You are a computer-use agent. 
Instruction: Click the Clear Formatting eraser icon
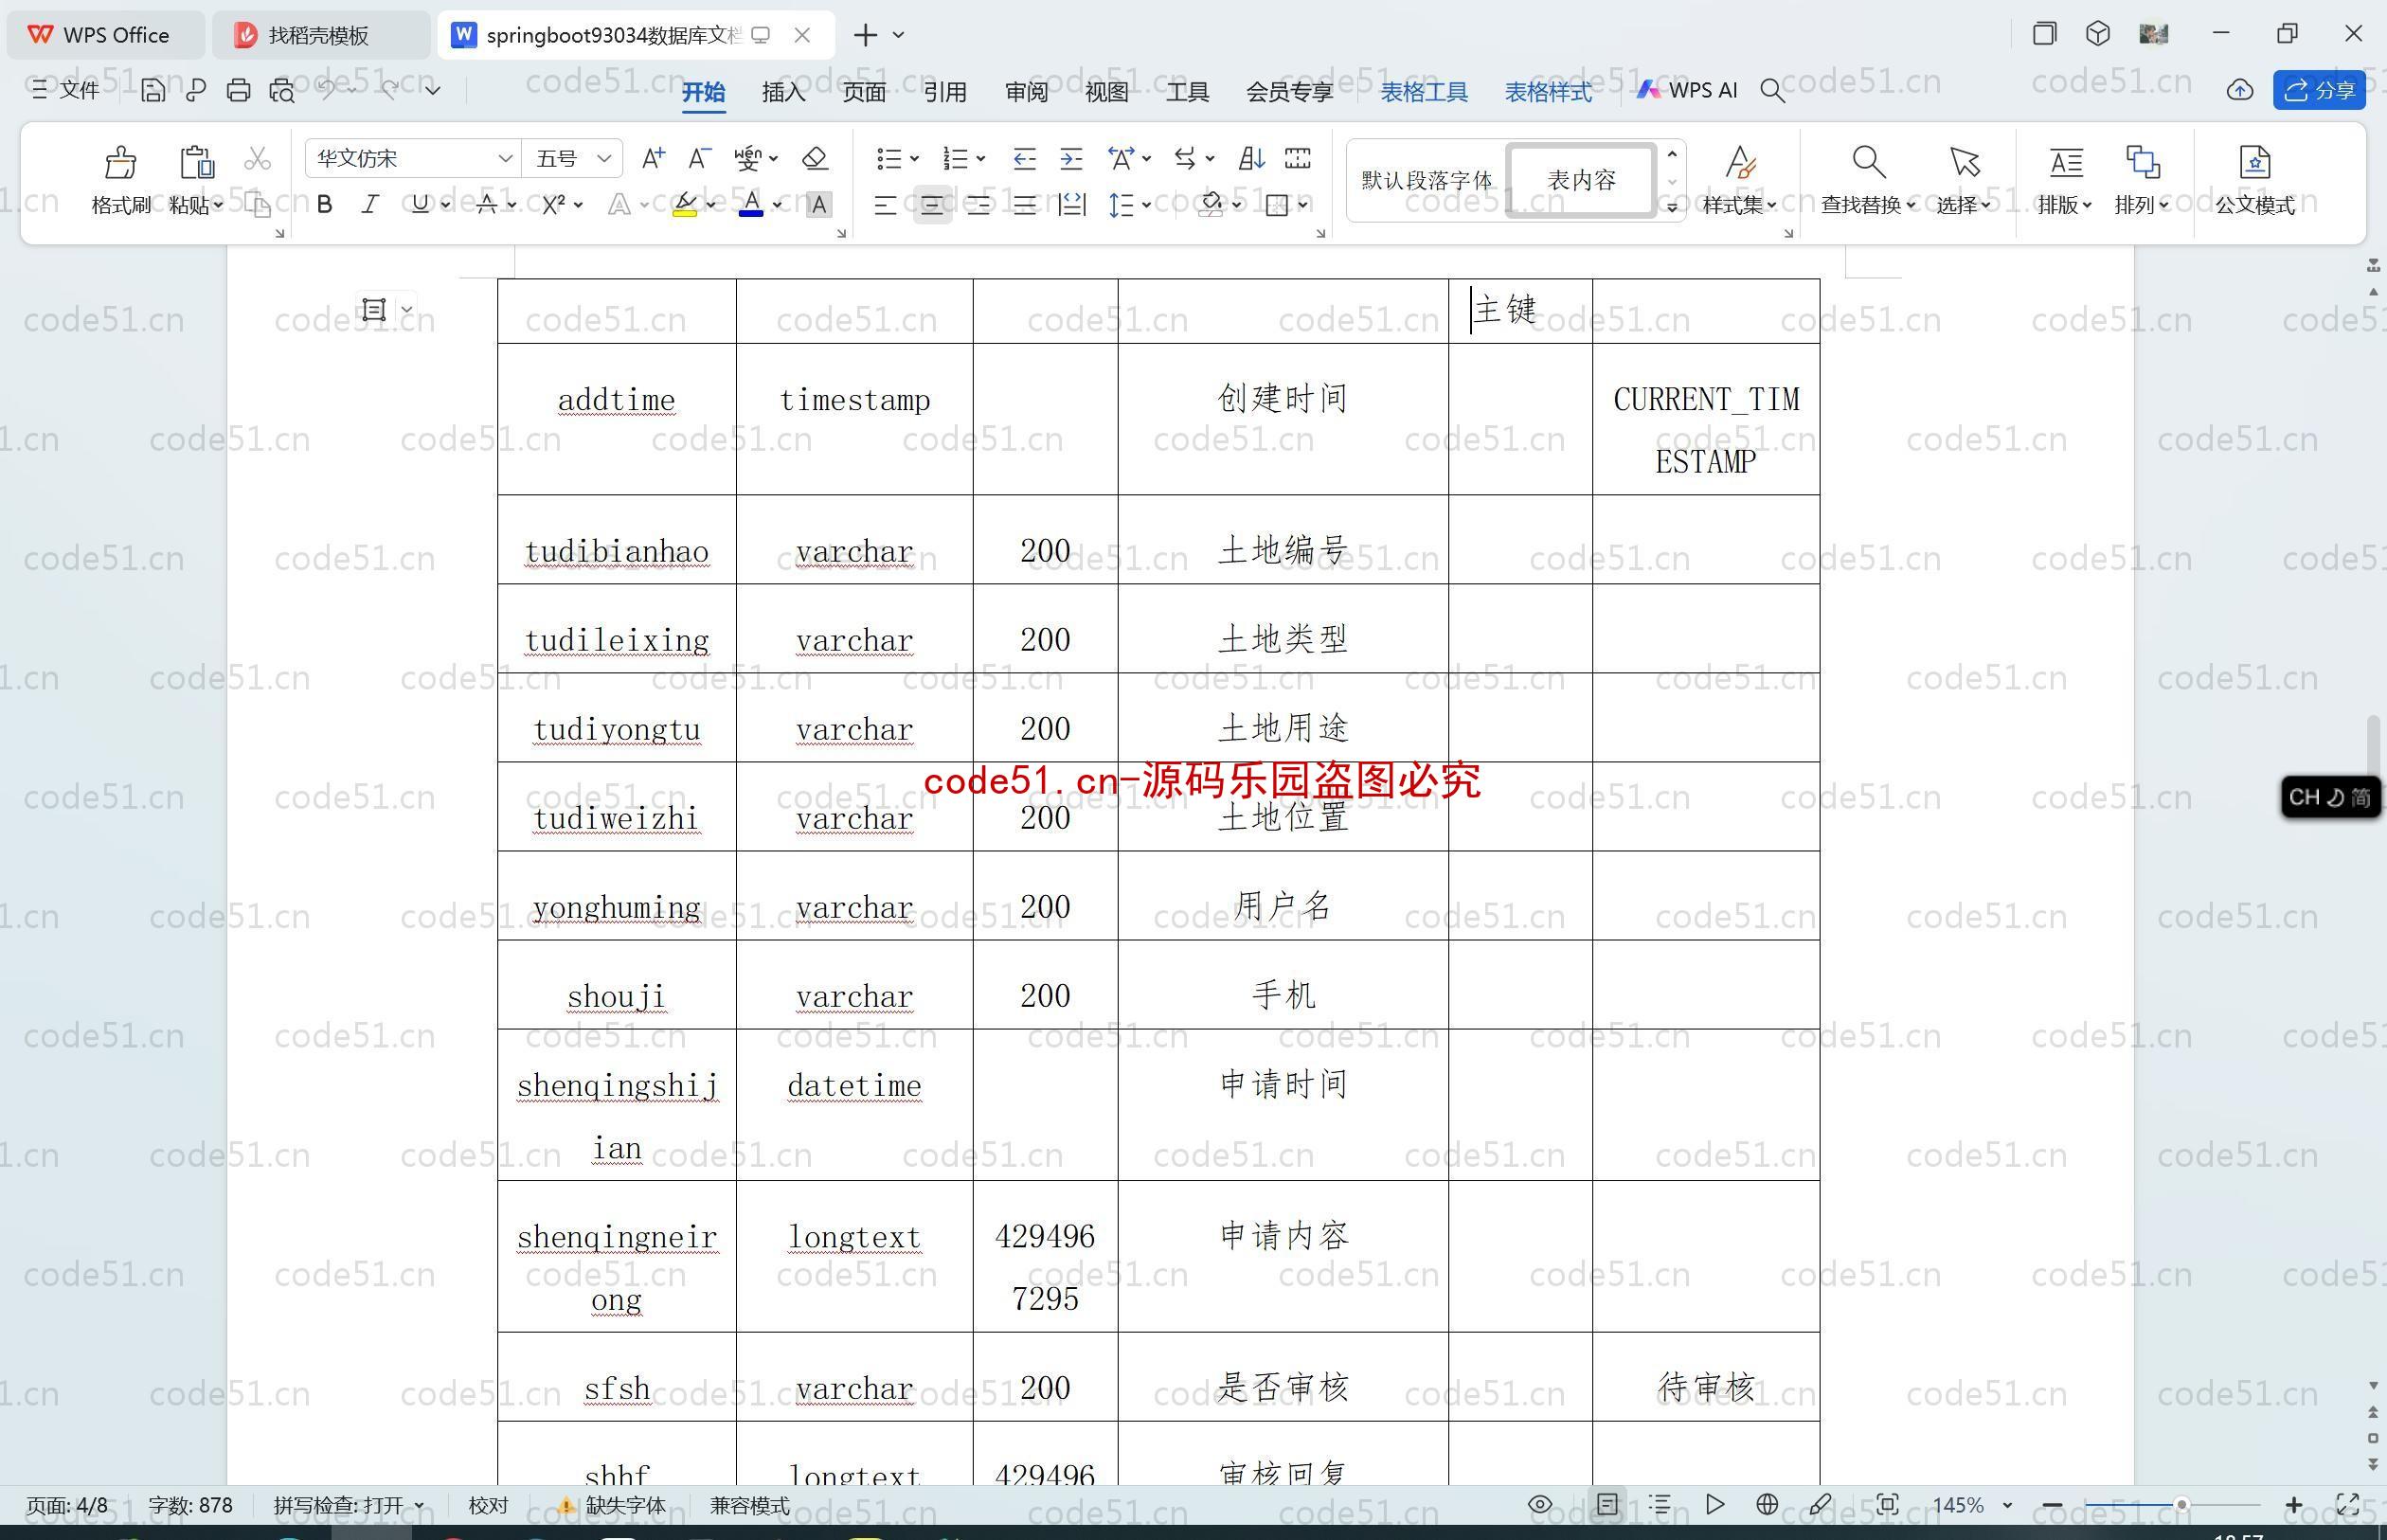(815, 158)
